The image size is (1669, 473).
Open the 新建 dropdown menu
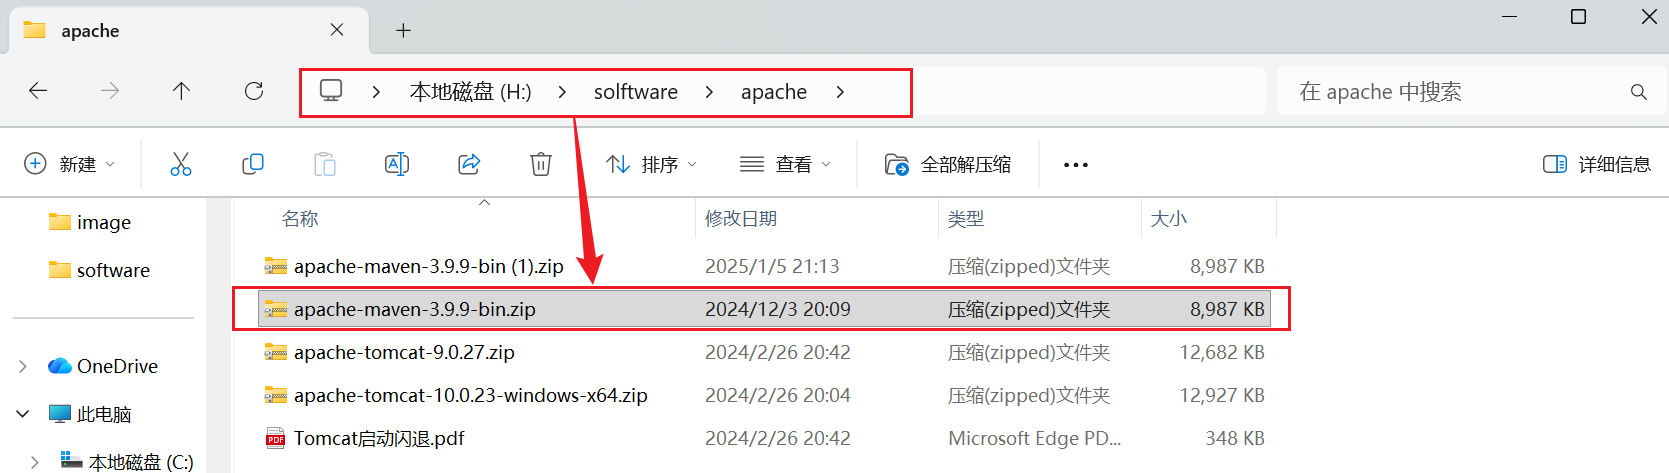[69, 164]
